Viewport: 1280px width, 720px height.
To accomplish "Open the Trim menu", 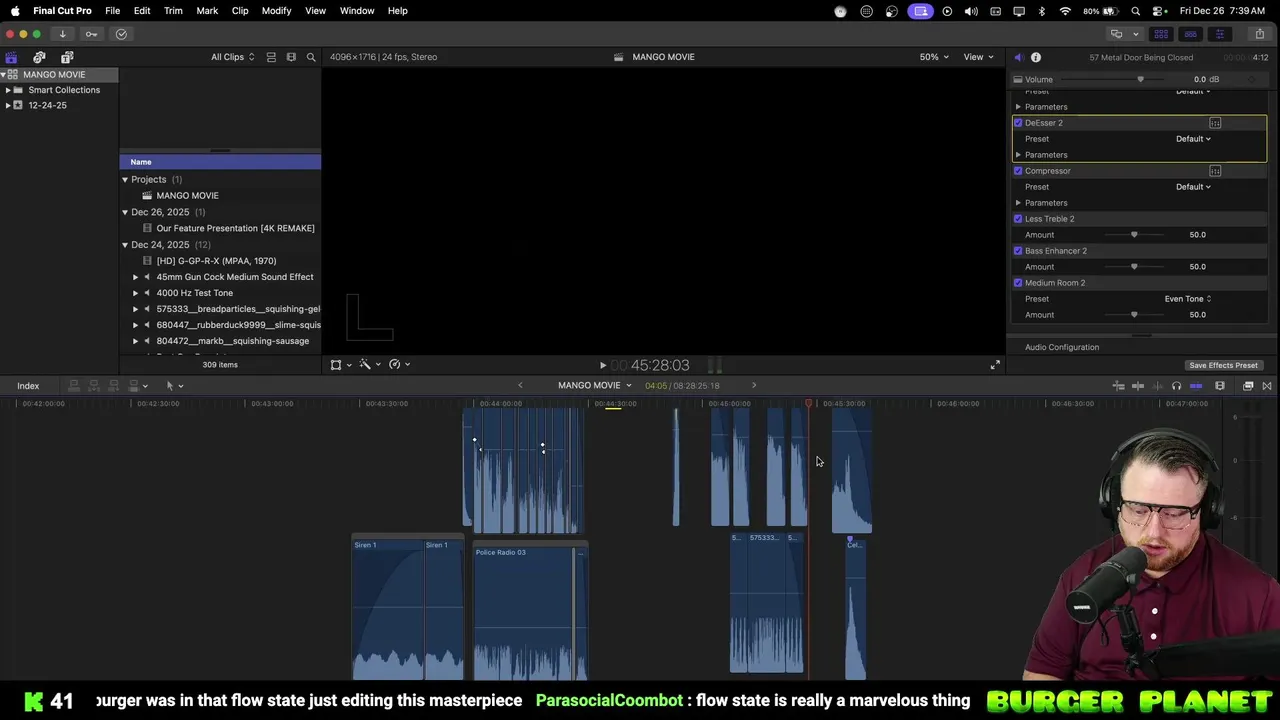I will pos(173,11).
